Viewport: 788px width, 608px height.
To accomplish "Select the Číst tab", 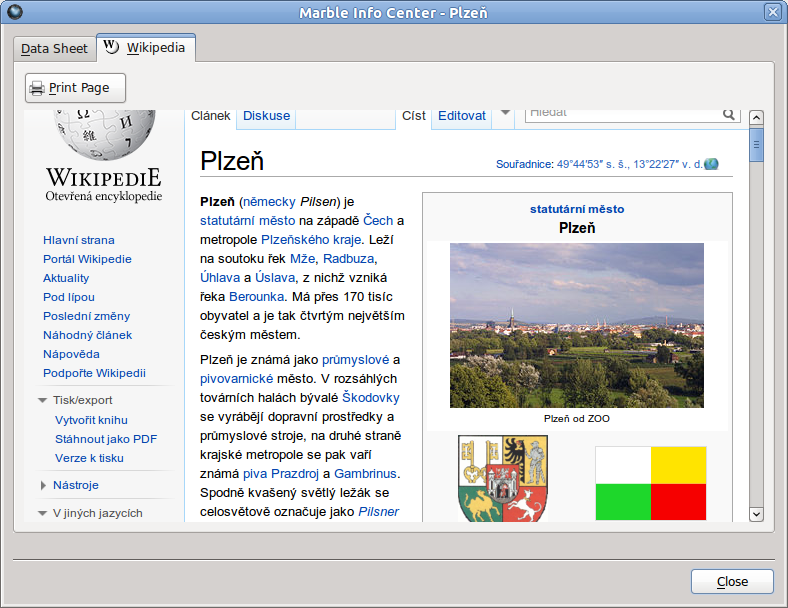I will pos(414,116).
